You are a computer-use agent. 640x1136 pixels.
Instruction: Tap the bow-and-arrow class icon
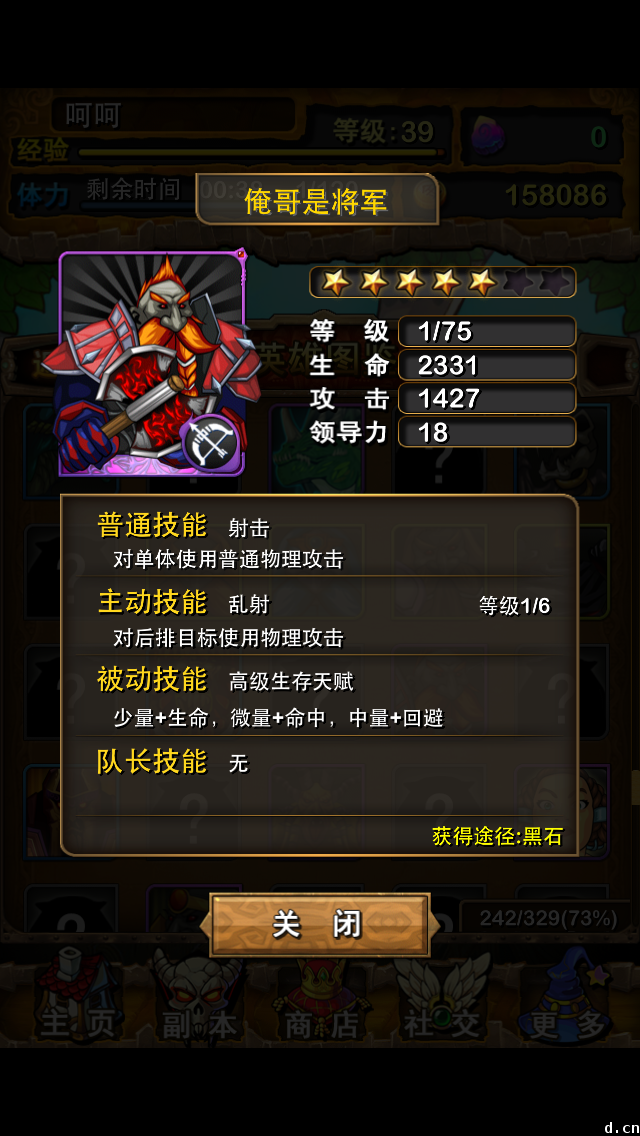pos(212,443)
